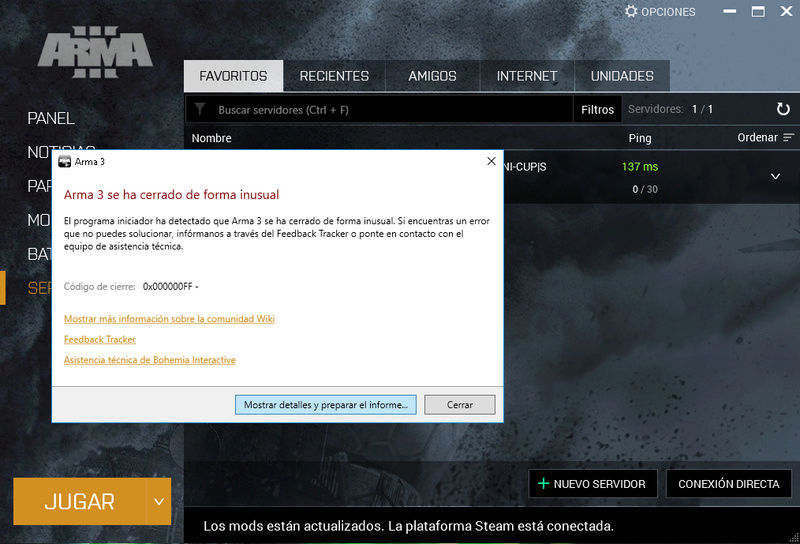Click the refresh servers icon
This screenshot has width=800, height=544.
(783, 109)
